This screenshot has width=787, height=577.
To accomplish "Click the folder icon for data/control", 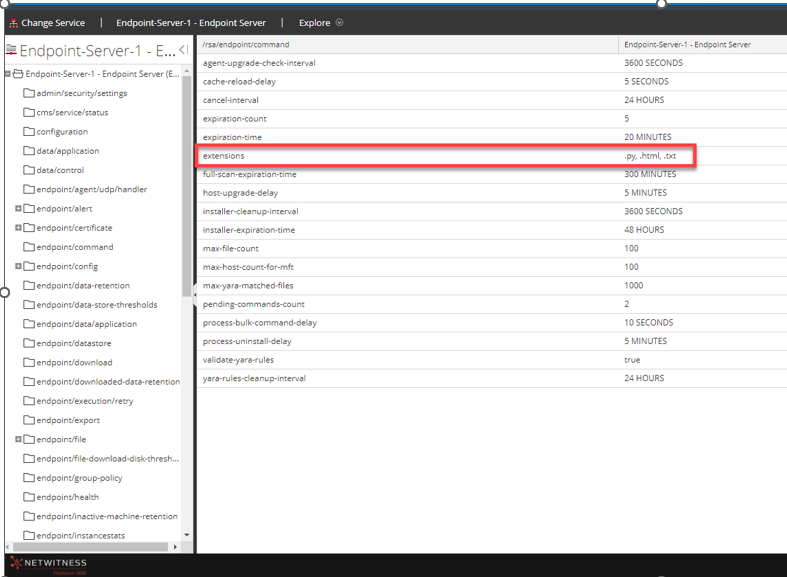I will point(29,170).
